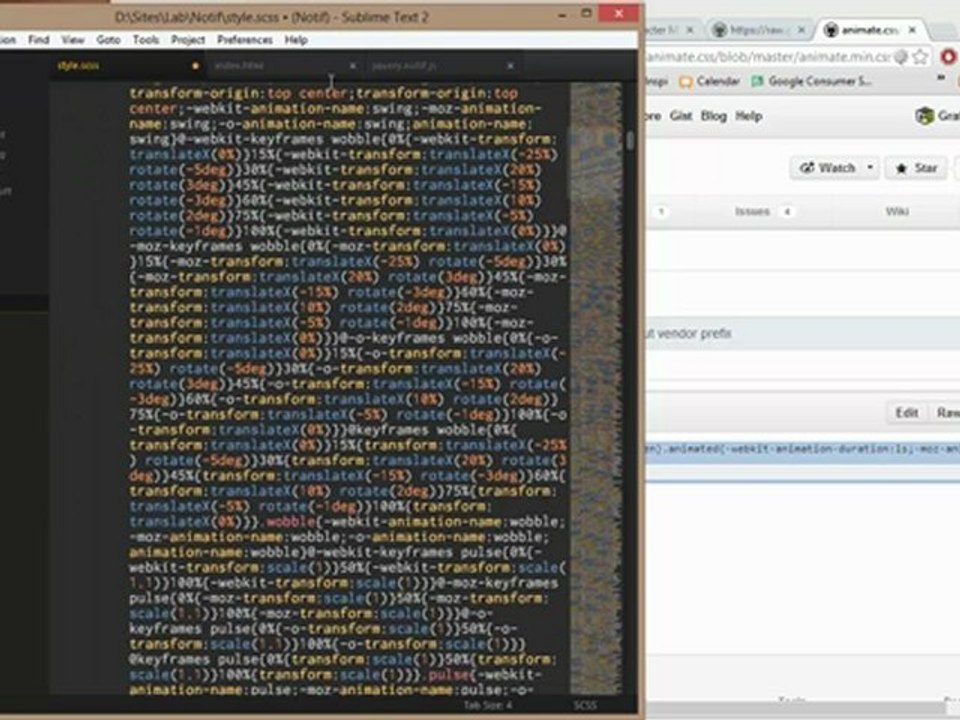Image resolution: width=960 pixels, height=720 pixels.
Task: Expand the Watch dropdown arrow
Action: point(870,168)
